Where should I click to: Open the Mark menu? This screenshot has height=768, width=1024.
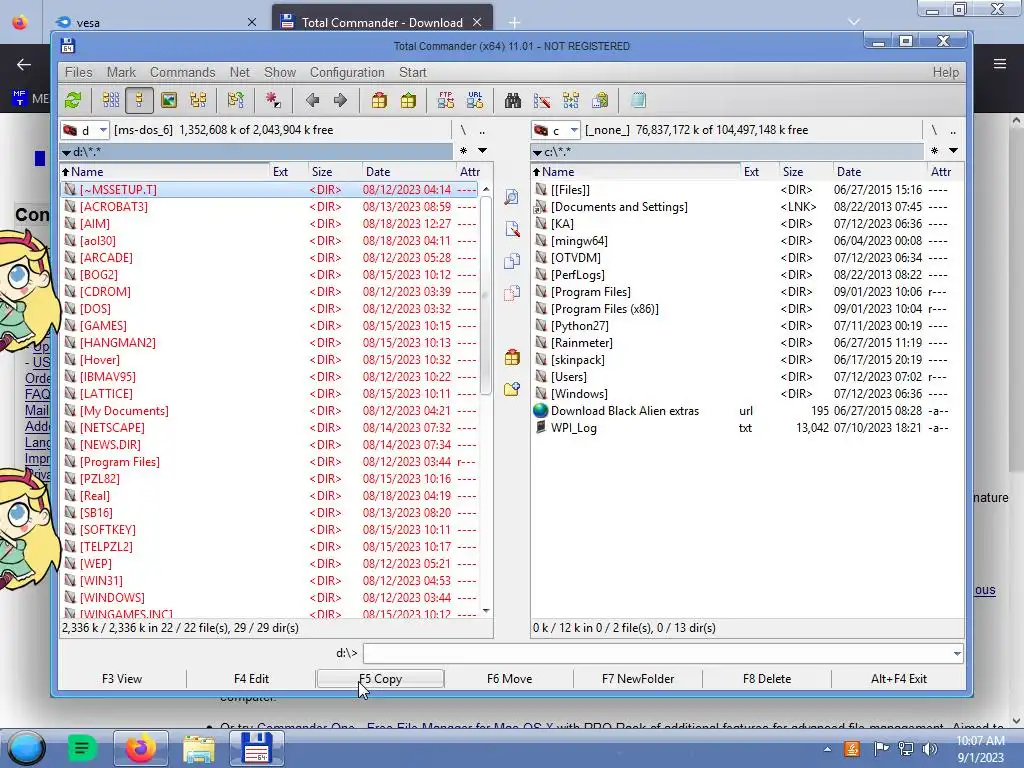[121, 72]
